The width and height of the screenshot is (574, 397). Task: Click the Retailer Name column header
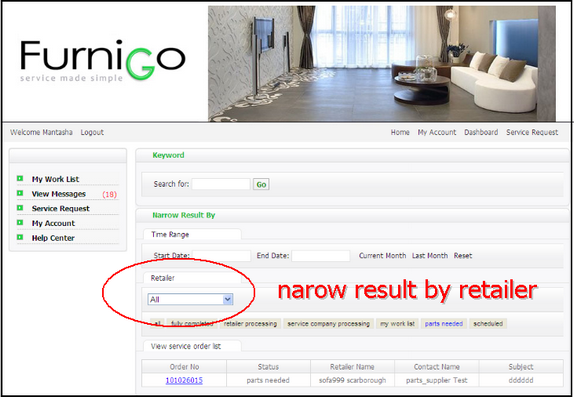tap(352, 367)
